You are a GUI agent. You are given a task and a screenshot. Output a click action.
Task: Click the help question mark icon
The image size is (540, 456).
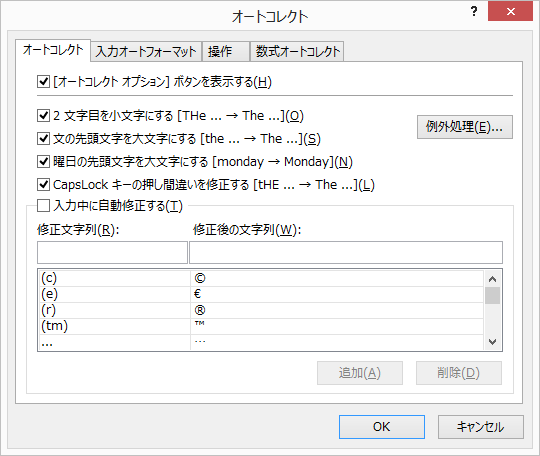click(x=474, y=11)
